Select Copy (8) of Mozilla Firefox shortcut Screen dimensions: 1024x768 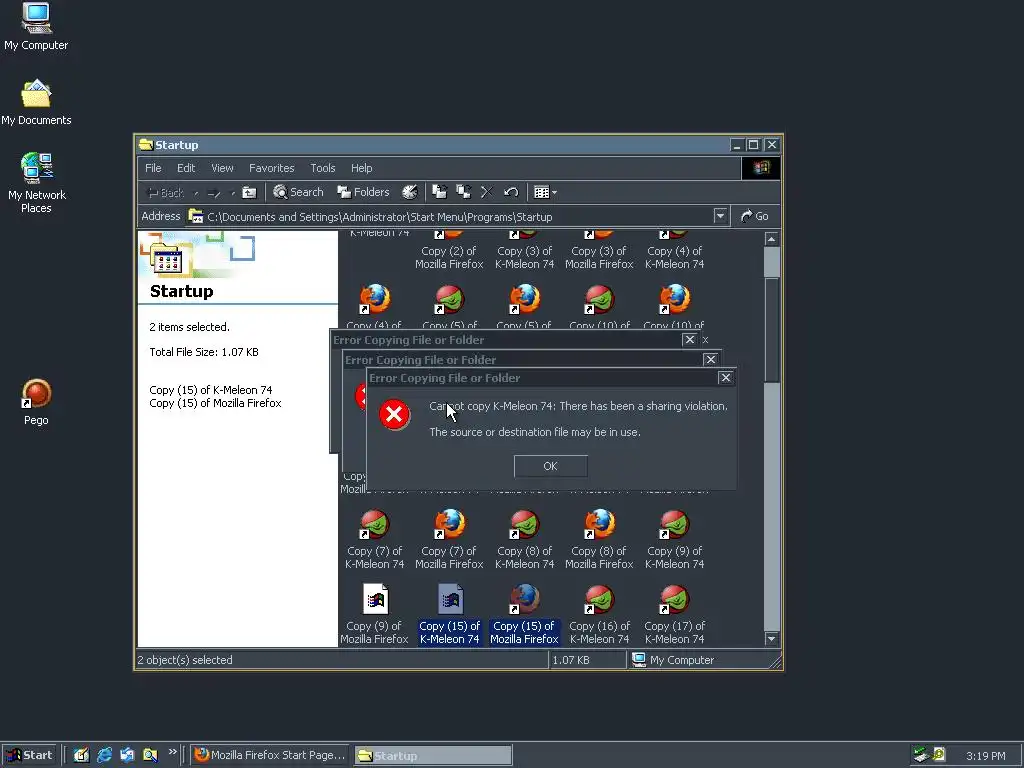600,540
